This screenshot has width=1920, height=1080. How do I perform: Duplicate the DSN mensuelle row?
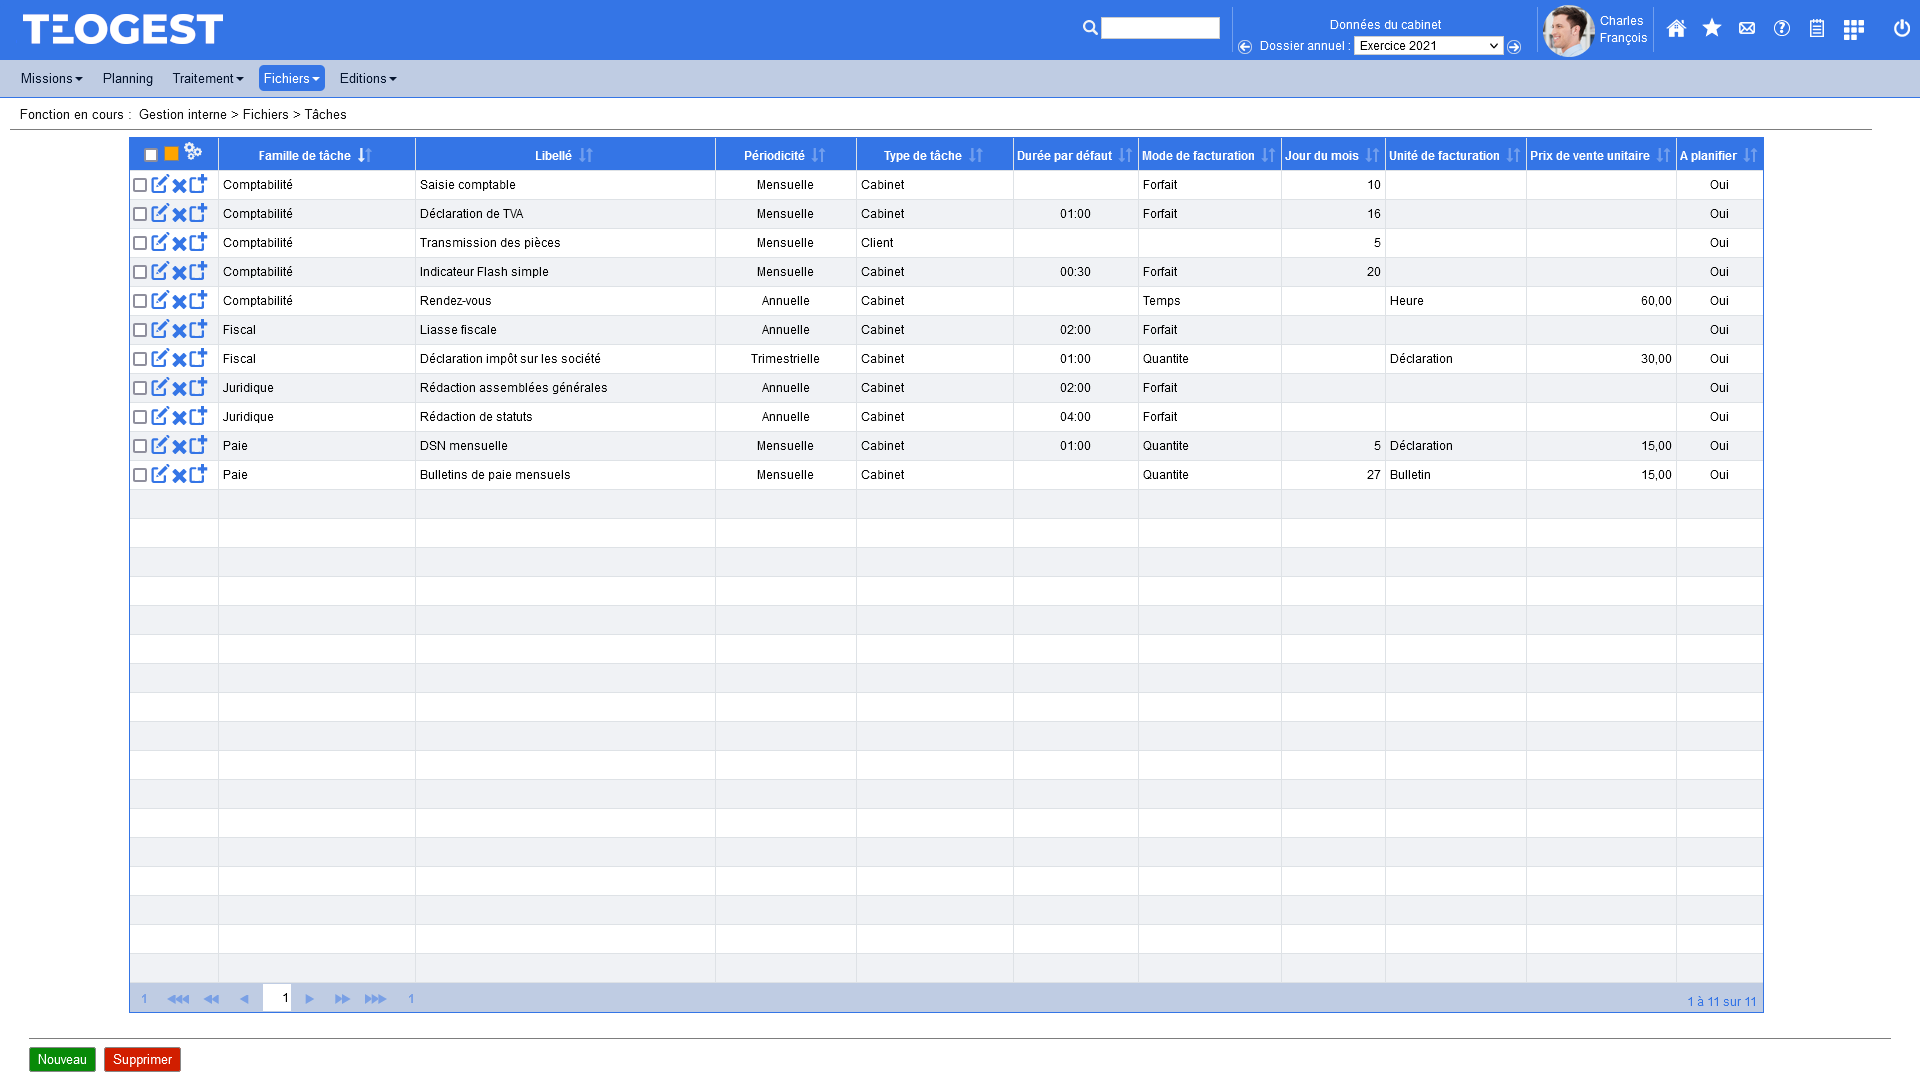(198, 445)
